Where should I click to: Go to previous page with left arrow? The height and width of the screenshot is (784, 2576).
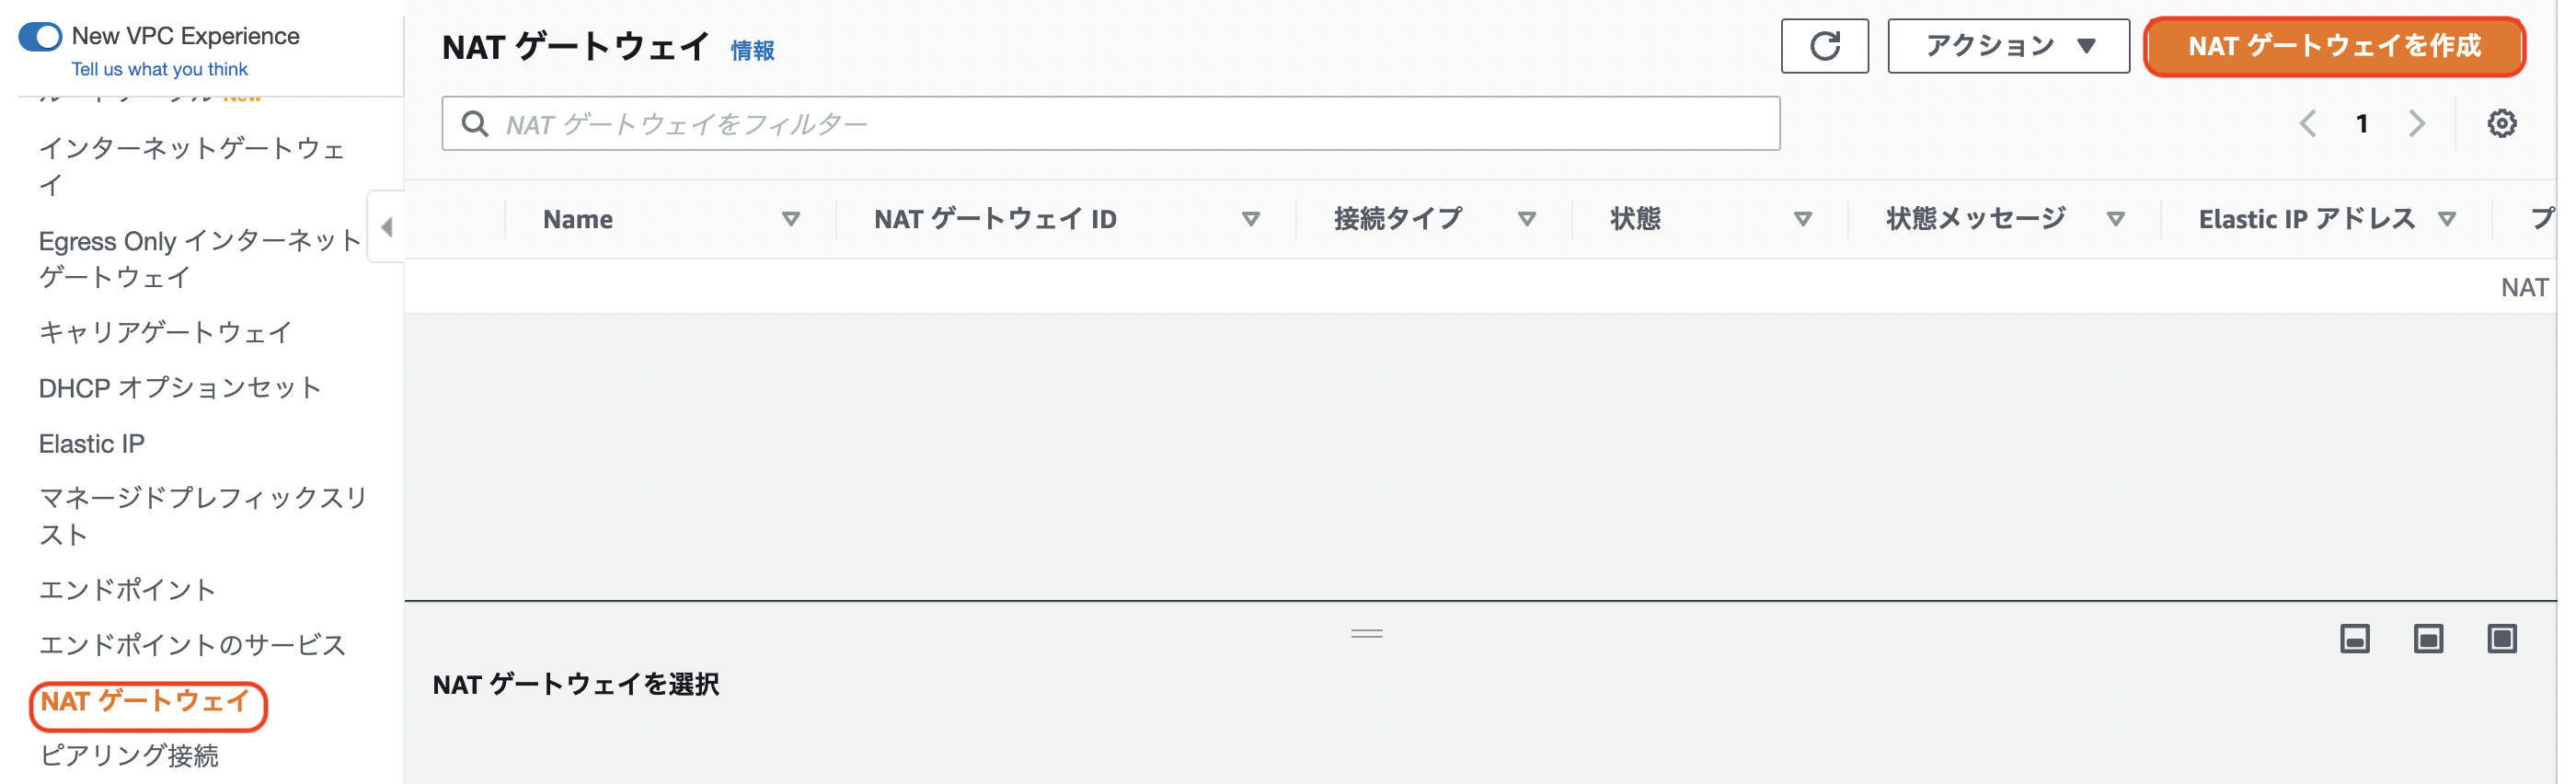pyautogui.click(x=2308, y=123)
